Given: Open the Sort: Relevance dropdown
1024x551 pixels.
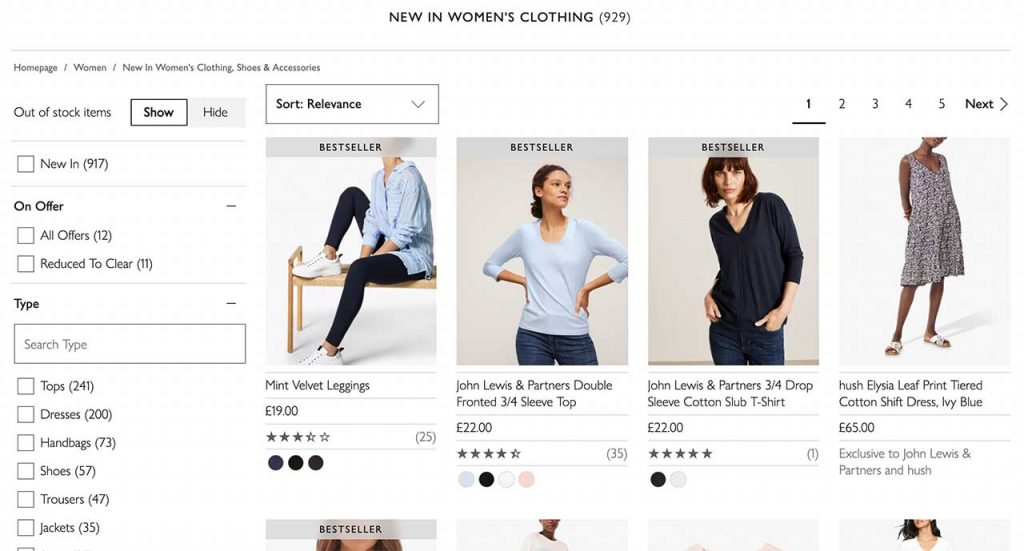Looking at the screenshot, I should 352,104.
